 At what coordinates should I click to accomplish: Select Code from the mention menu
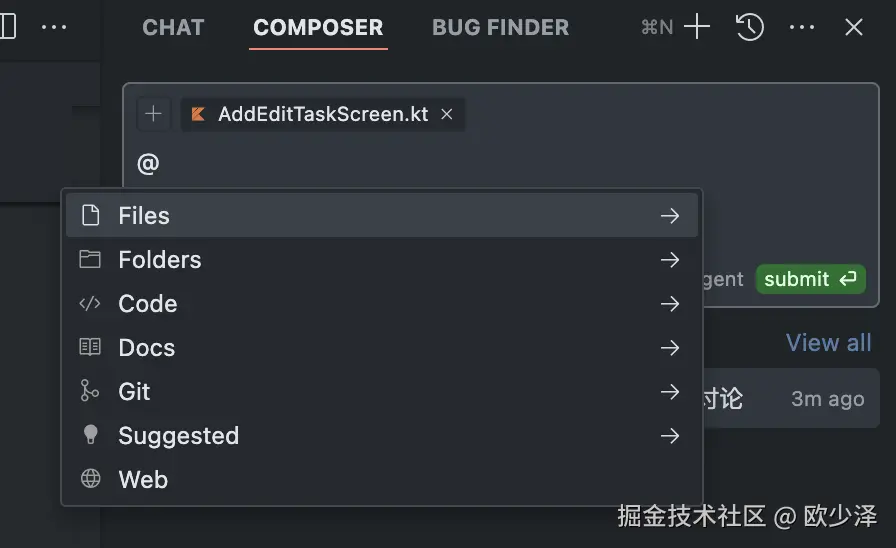[x=148, y=303]
